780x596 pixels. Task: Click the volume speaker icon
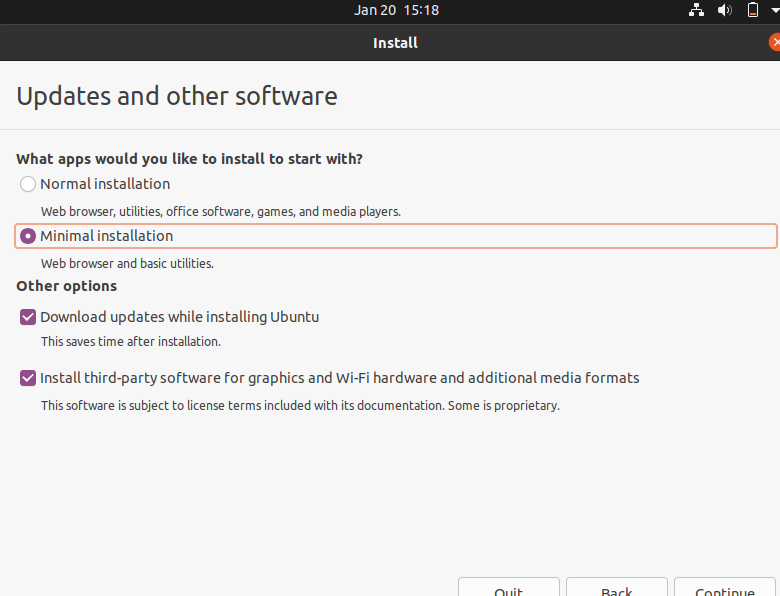tap(725, 10)
